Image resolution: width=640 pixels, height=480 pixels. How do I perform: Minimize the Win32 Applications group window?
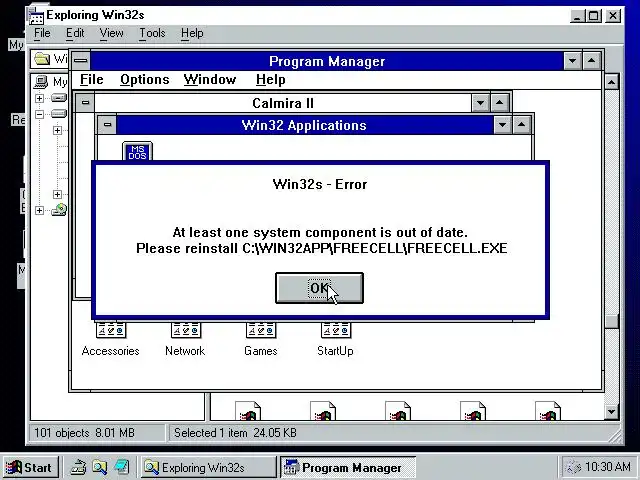point(502,125)
